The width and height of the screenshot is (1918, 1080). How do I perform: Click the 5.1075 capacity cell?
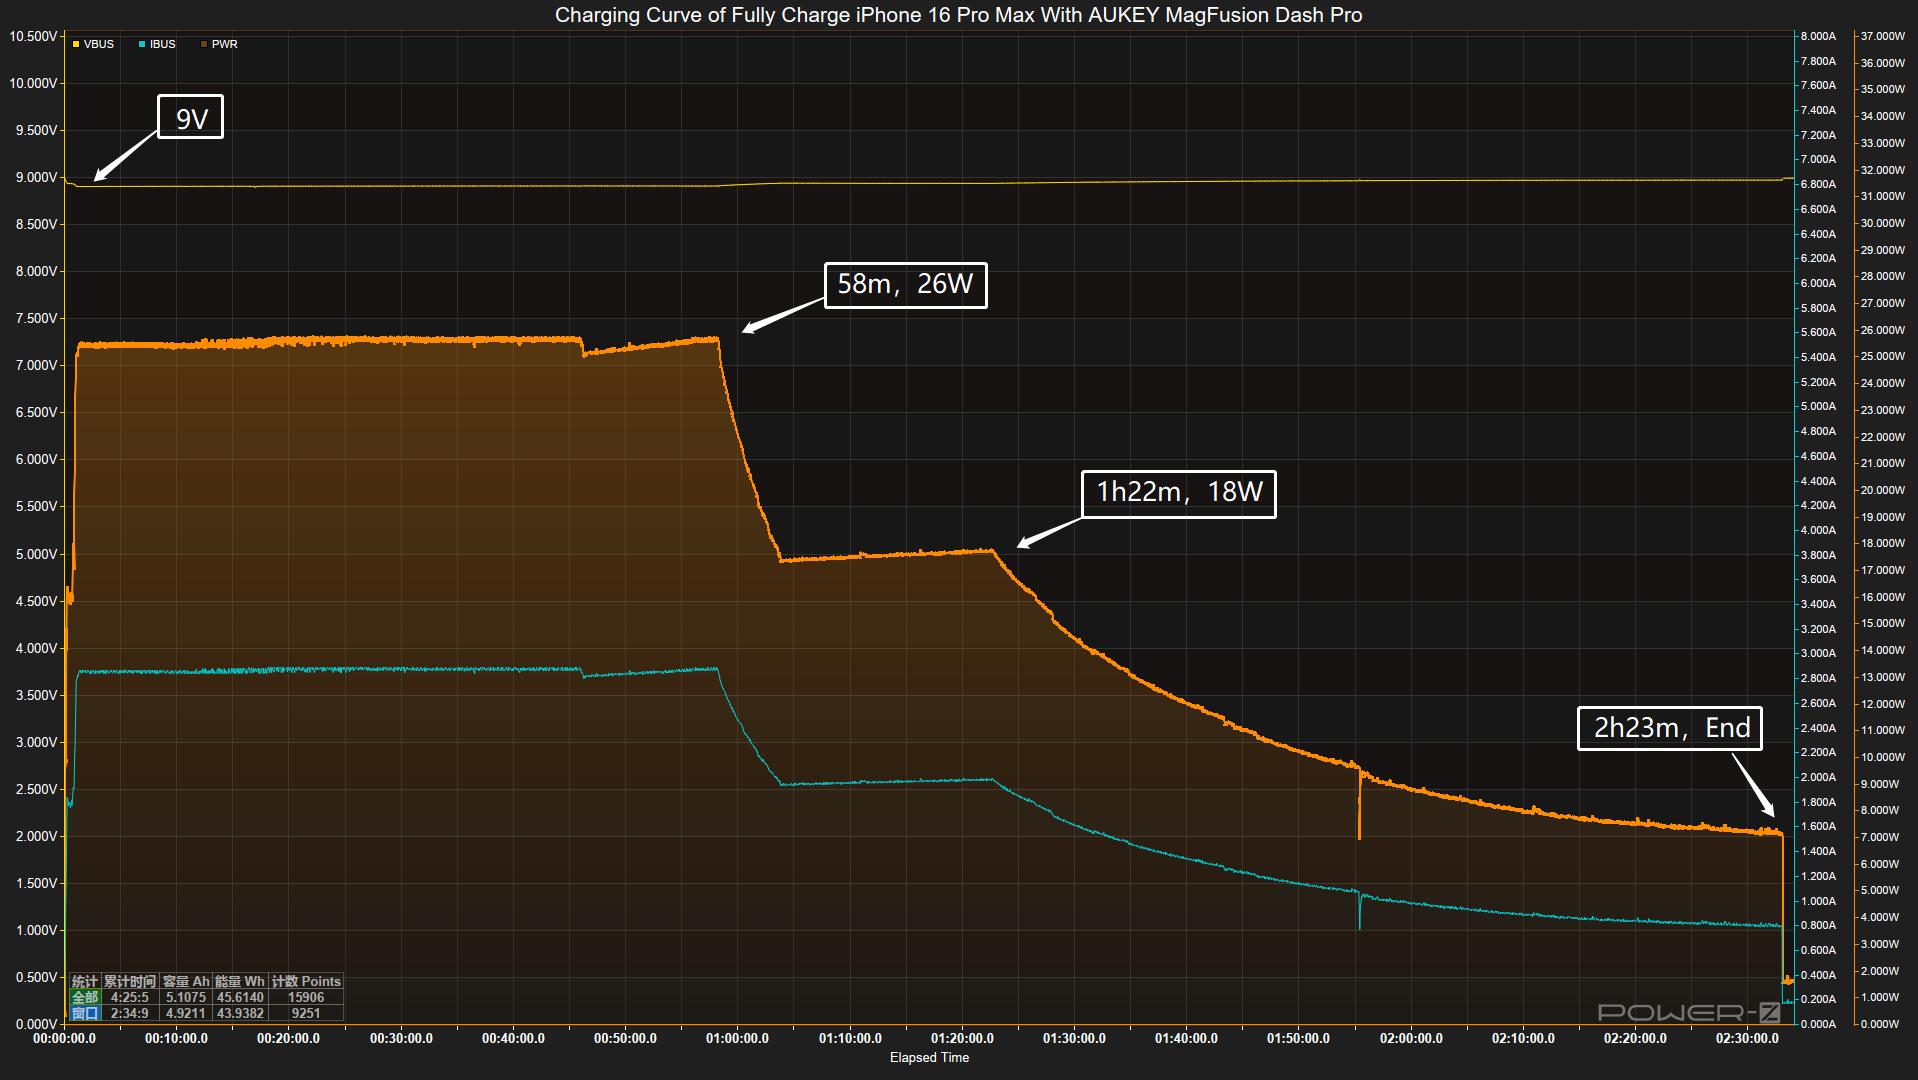tap(186, 997)
